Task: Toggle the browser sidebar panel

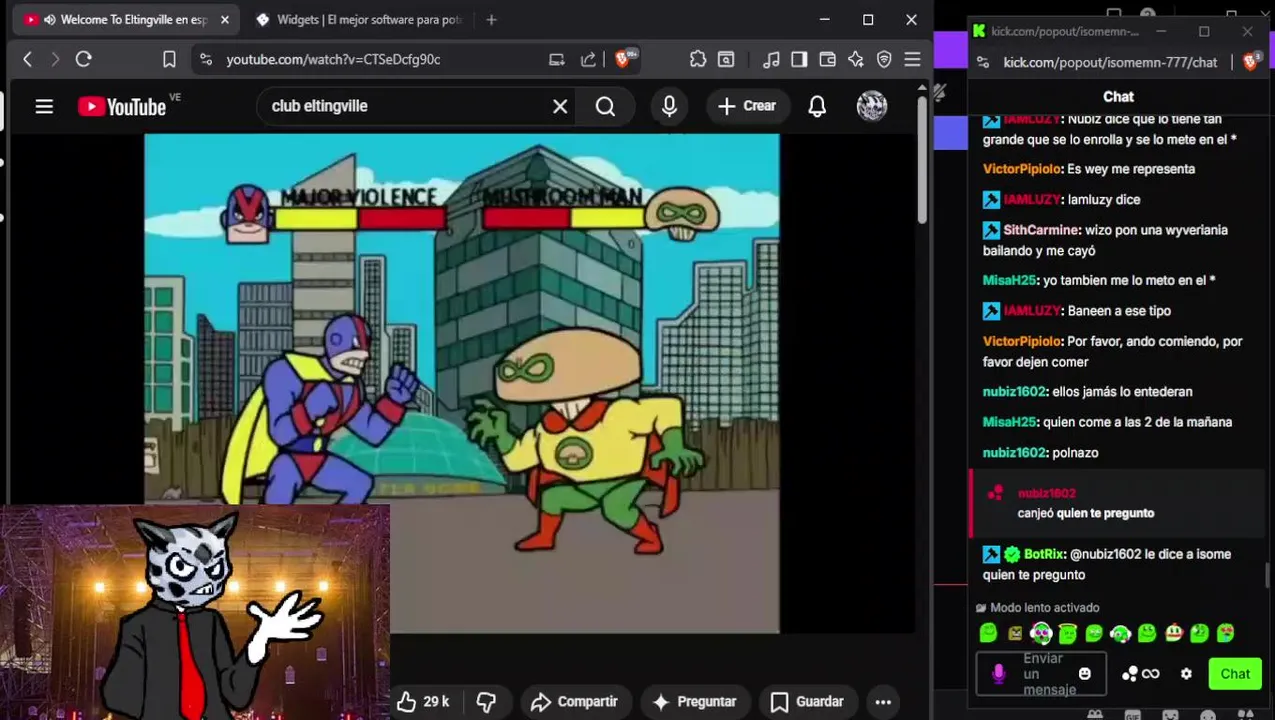Action: (x=799, y=60)
